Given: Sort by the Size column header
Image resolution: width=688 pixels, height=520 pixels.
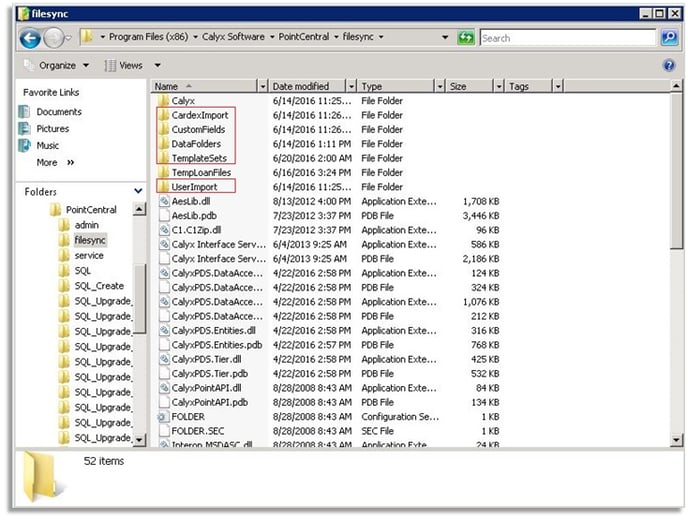Looking at the screenshot, I should (470, 86).
